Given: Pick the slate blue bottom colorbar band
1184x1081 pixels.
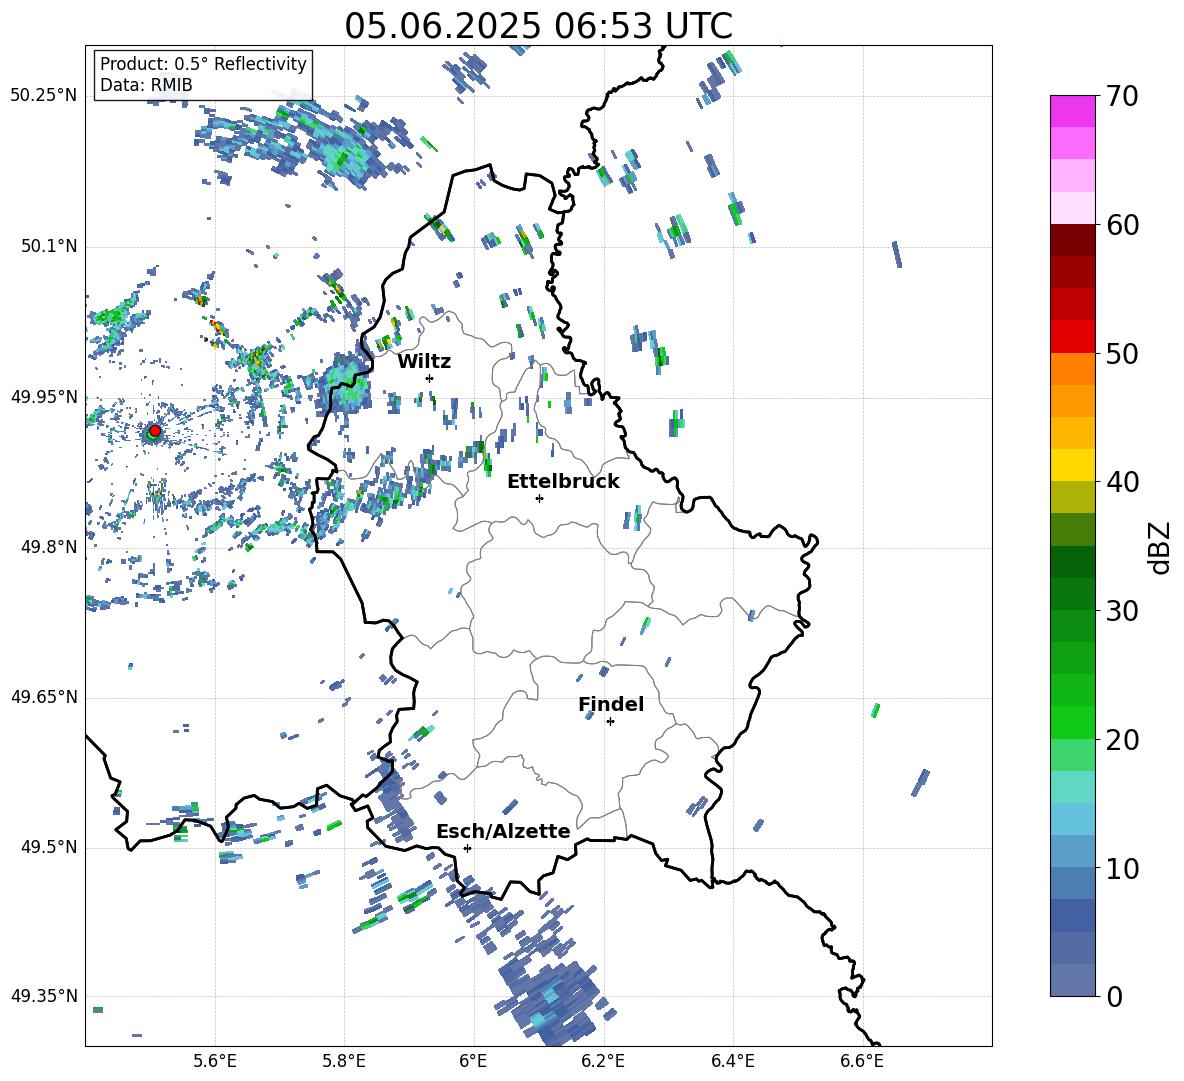Looking at the screenshot, I should (x=1072, y=980).
